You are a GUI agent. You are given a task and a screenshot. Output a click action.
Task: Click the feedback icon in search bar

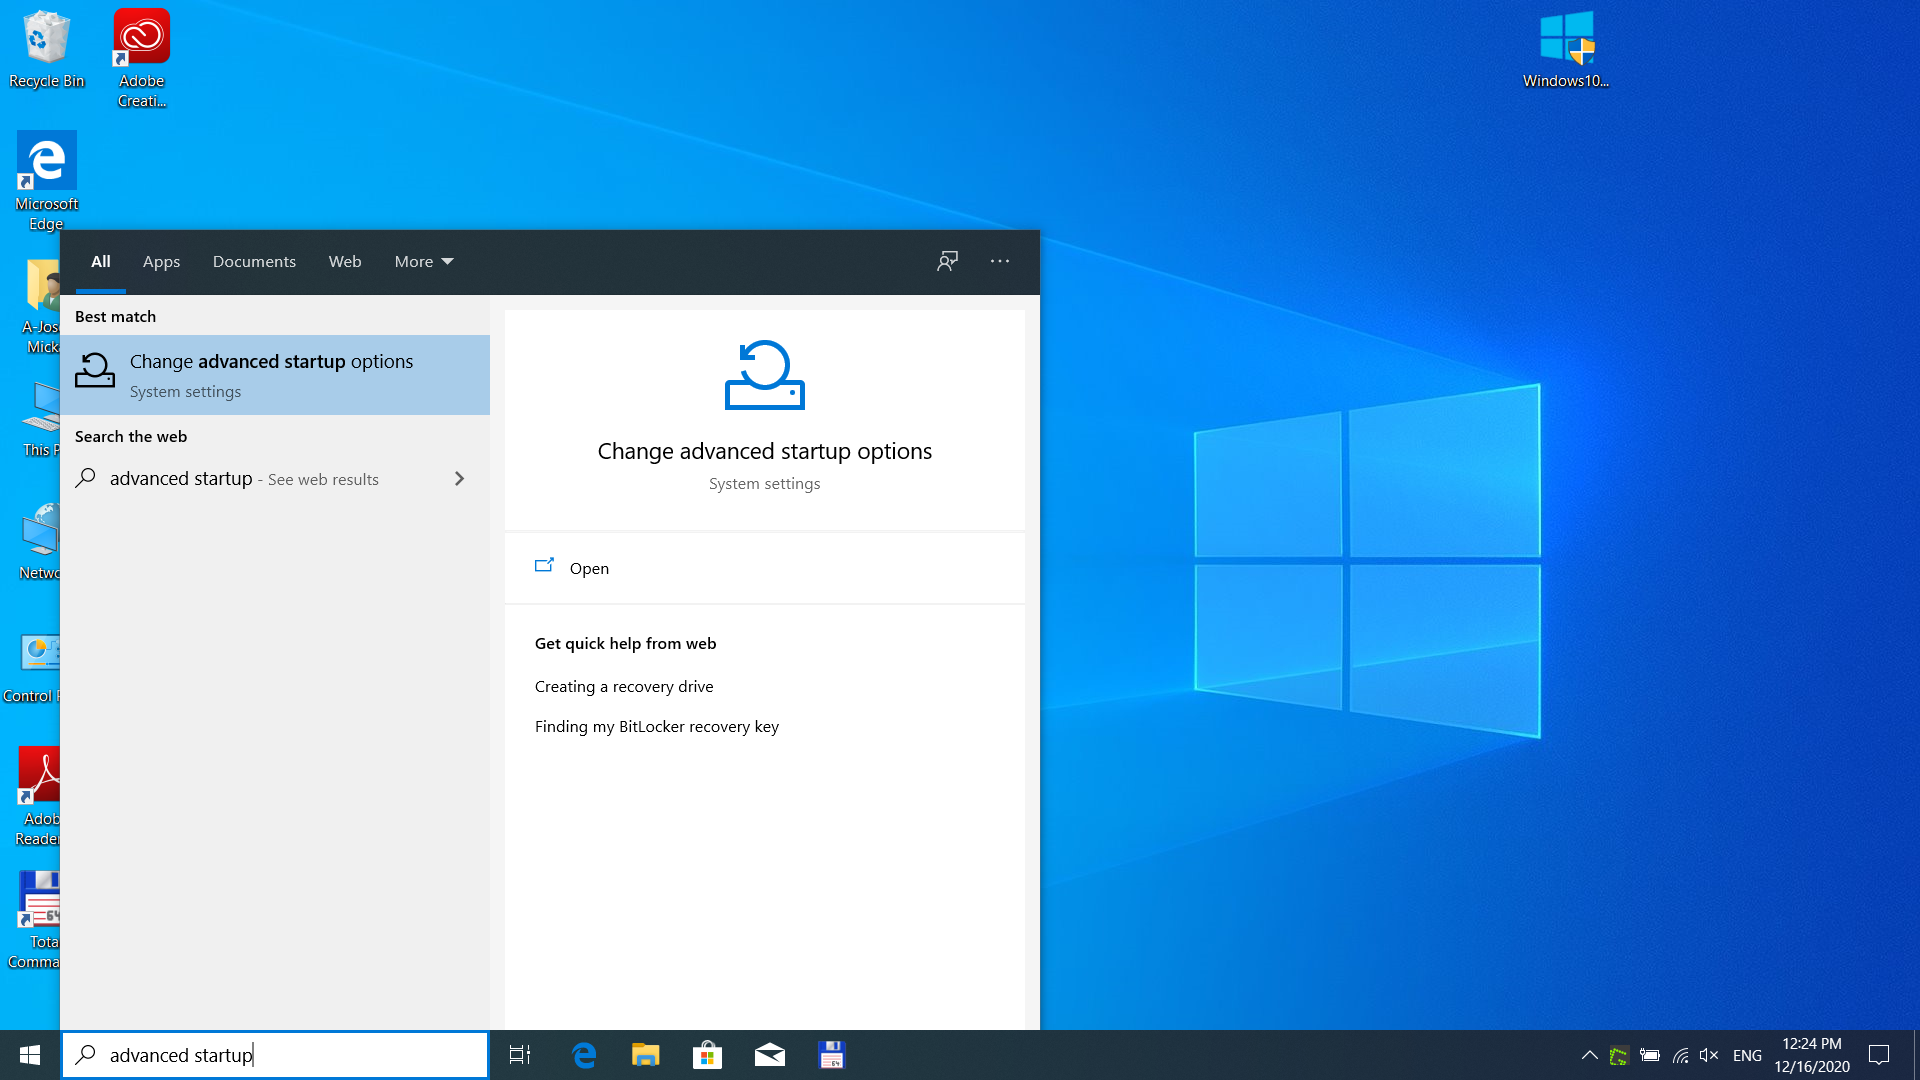point(947,262)
